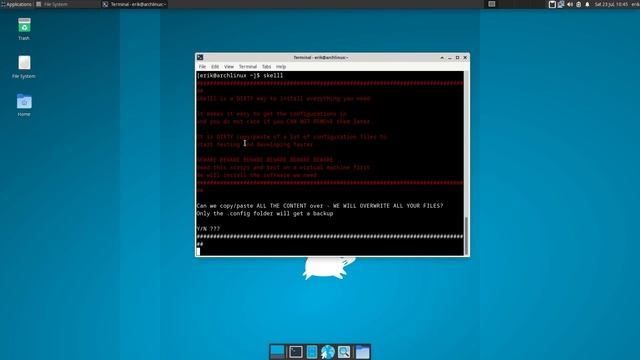Launch Terminal Emulator from the dock
The width and height of the screenshot is (640, 360).
pyautogui.click(x=296, y=352)
